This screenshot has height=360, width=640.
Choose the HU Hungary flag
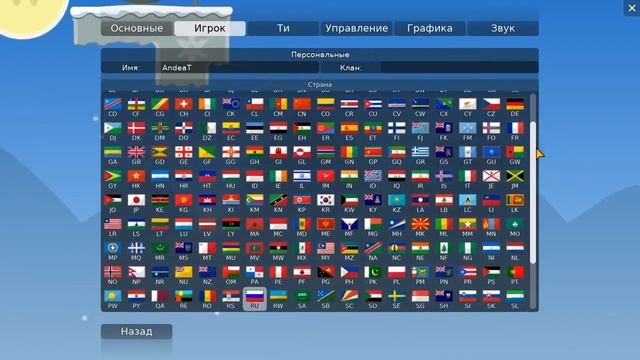point(231,176)
